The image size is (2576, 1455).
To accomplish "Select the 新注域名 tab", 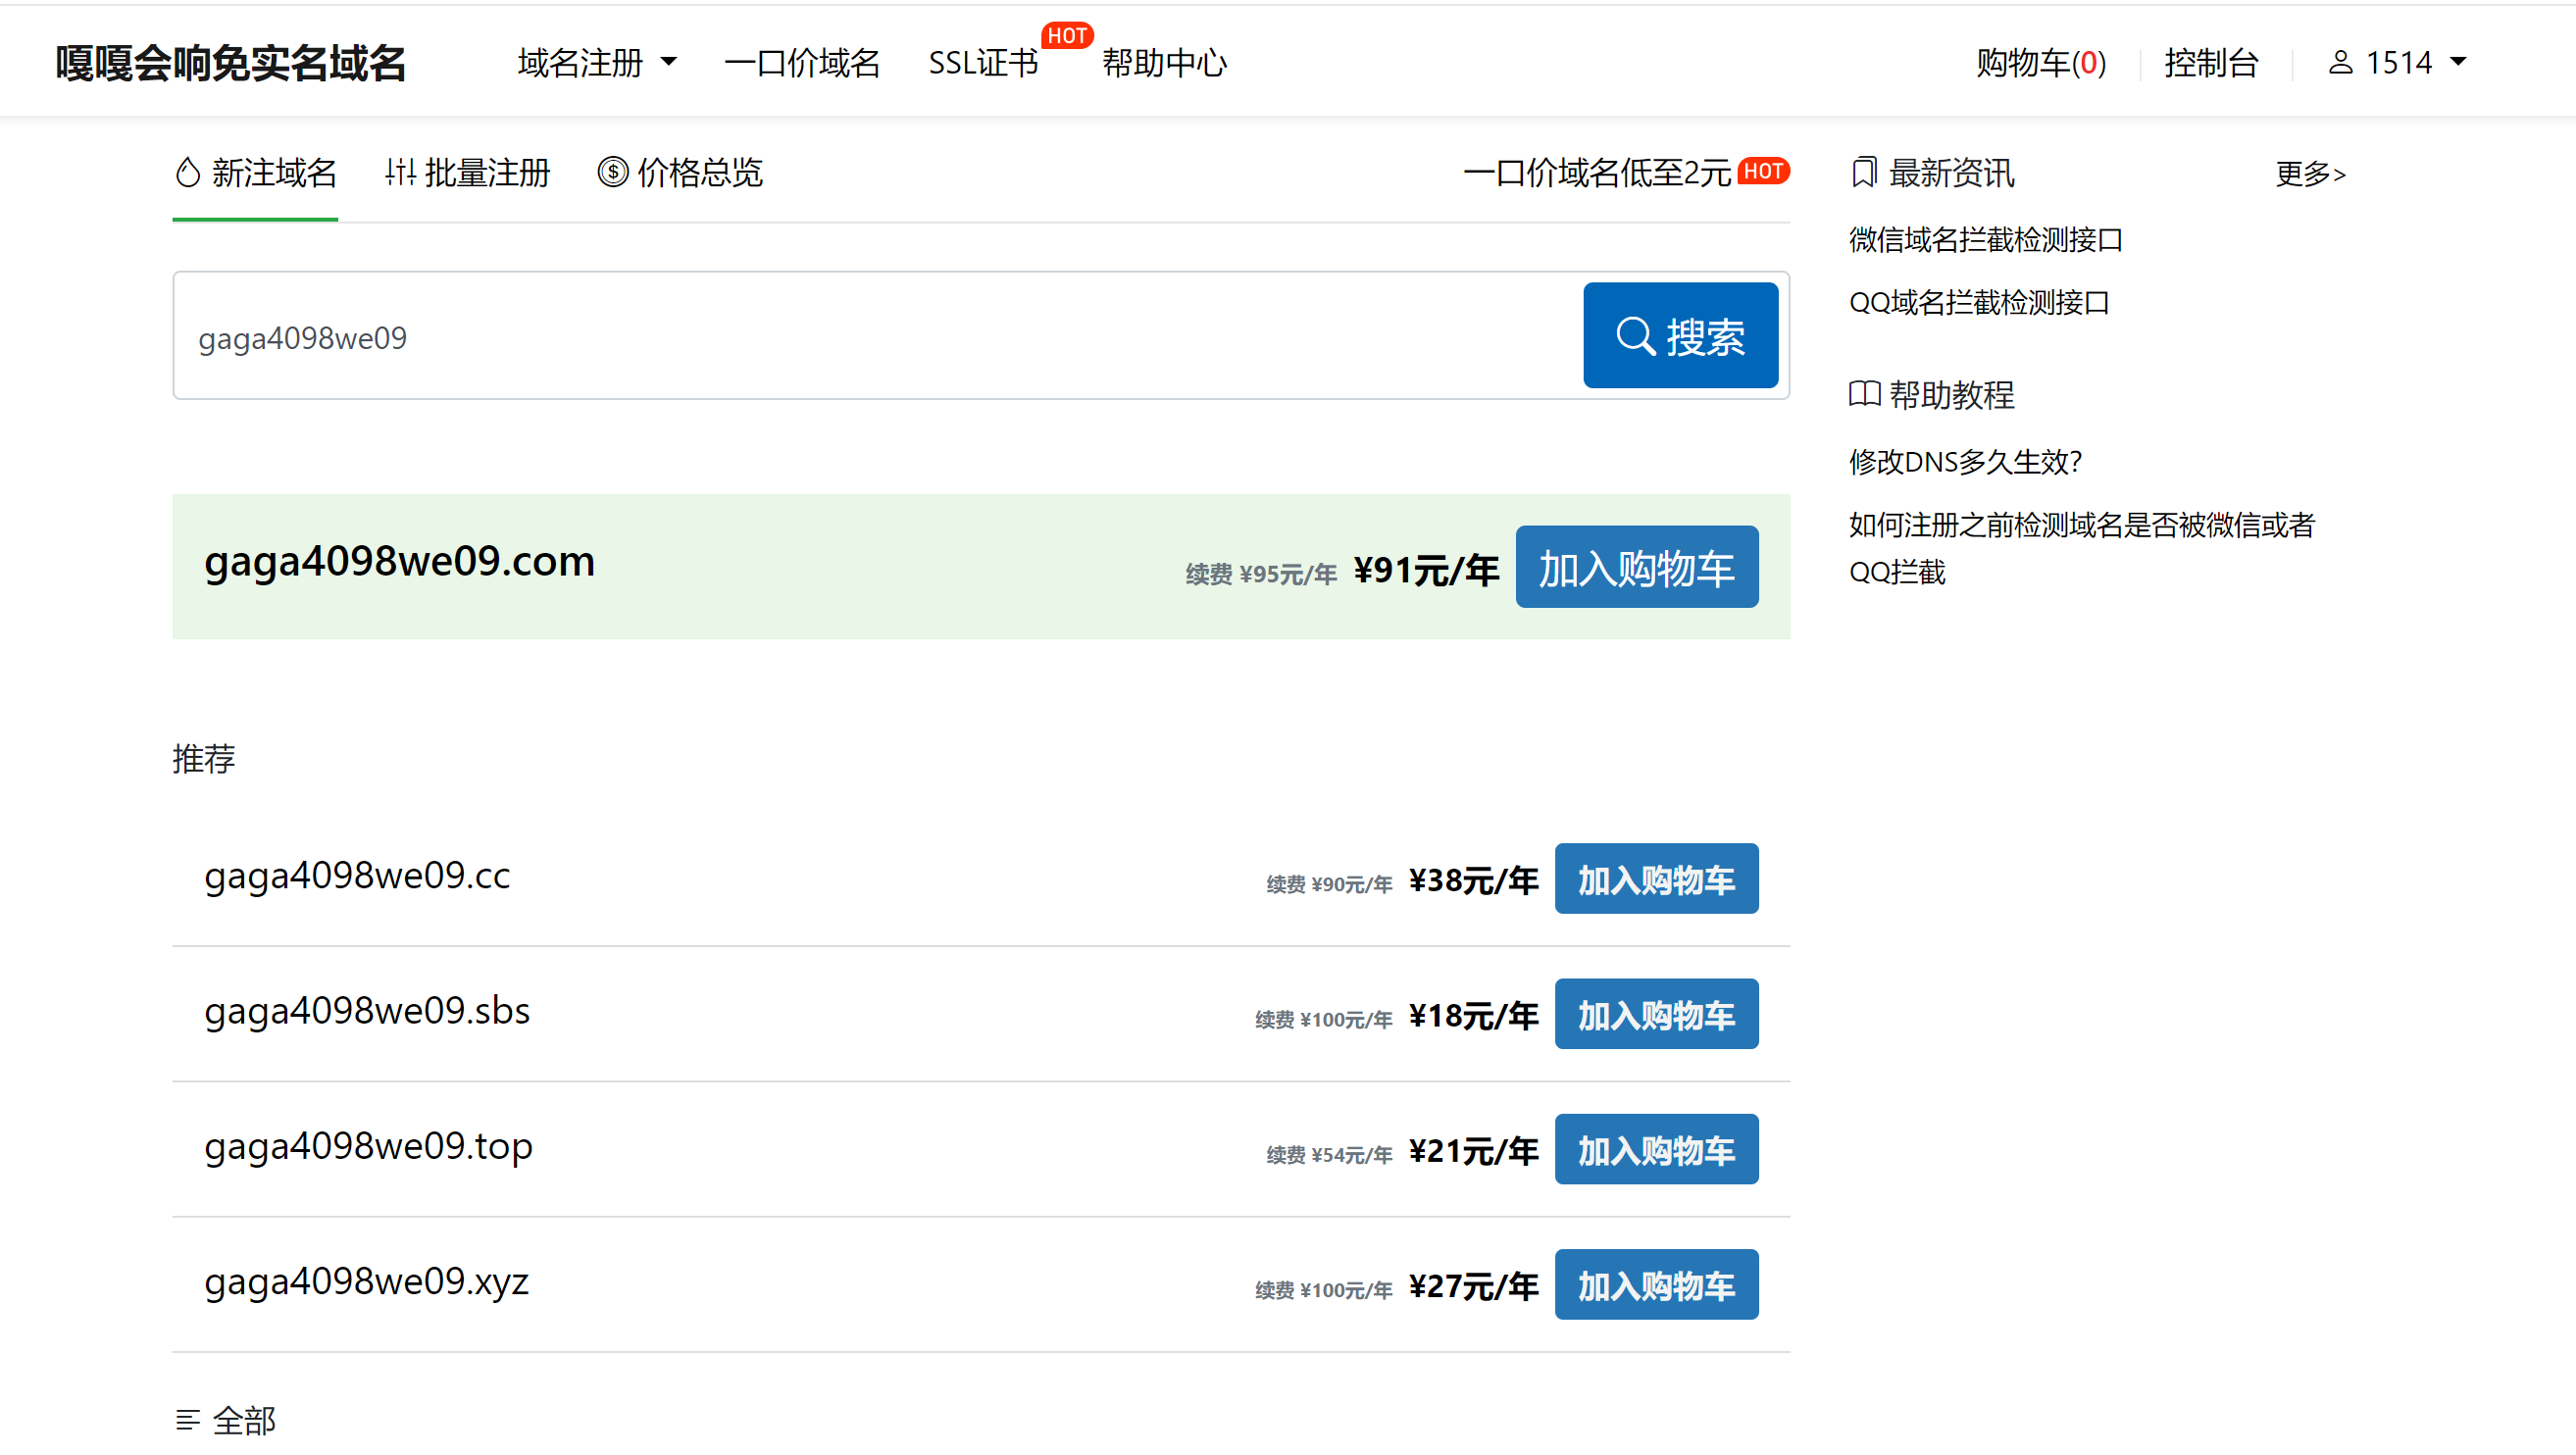I will (x=256, y=173).
